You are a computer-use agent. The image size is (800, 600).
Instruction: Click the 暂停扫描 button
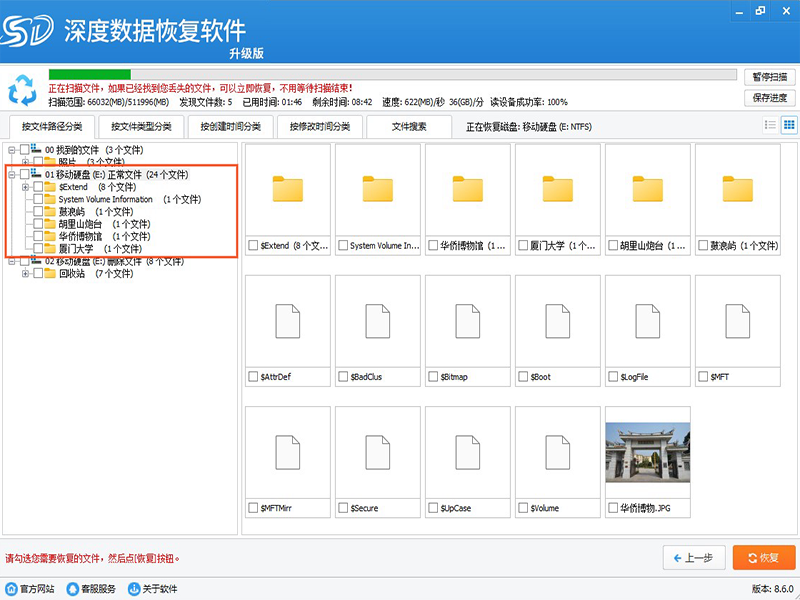(770, 76)
